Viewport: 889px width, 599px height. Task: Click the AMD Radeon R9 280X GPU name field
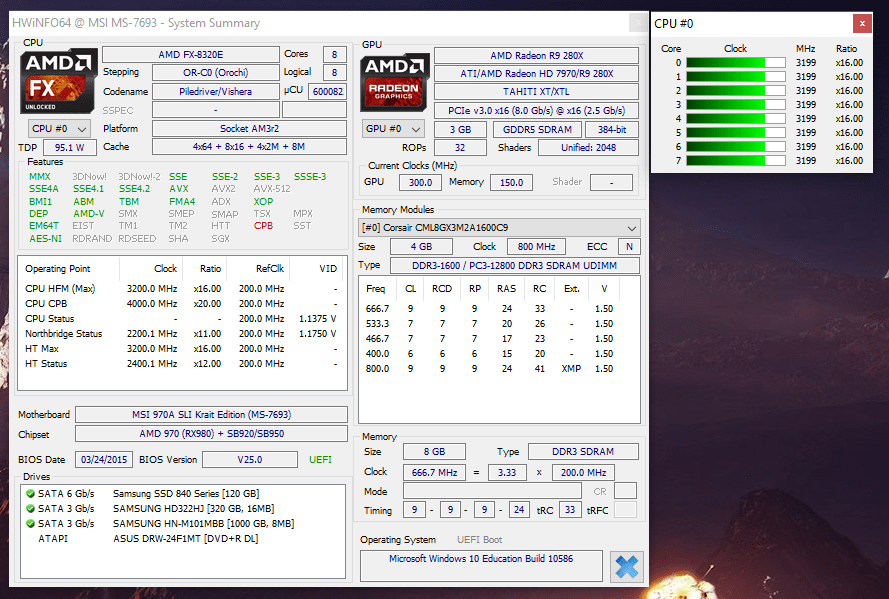[536, 56]
